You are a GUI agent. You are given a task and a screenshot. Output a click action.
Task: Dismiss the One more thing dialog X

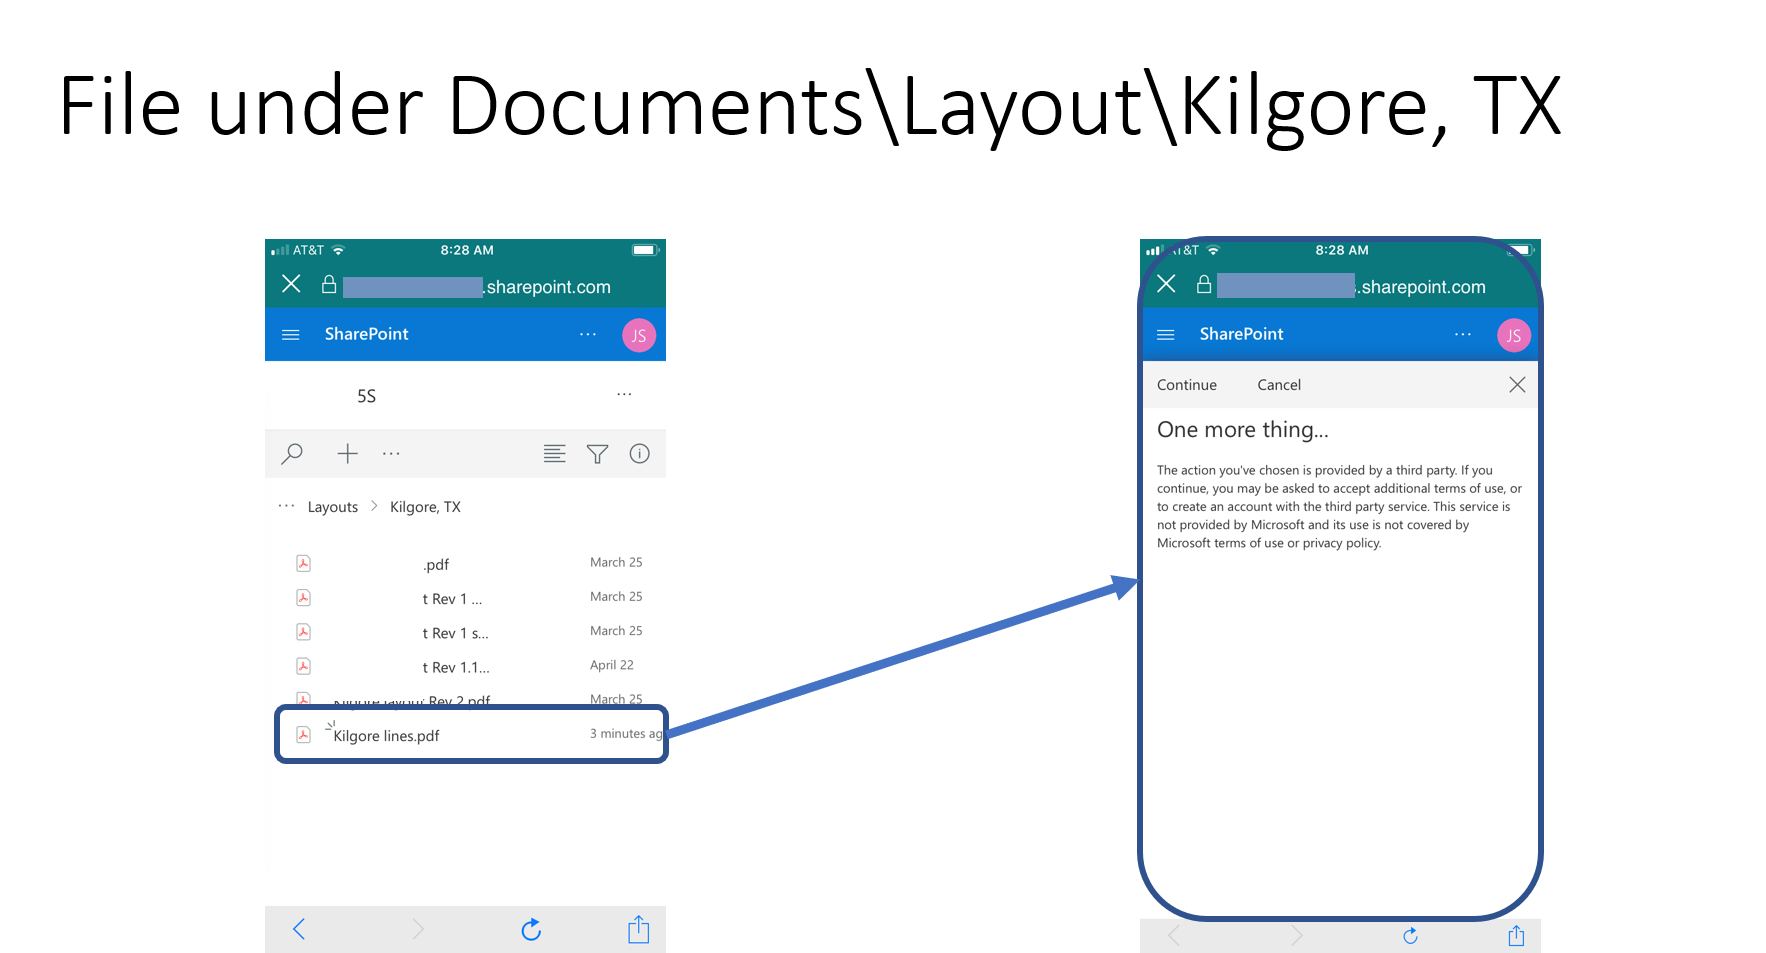tap(1517, 385)
